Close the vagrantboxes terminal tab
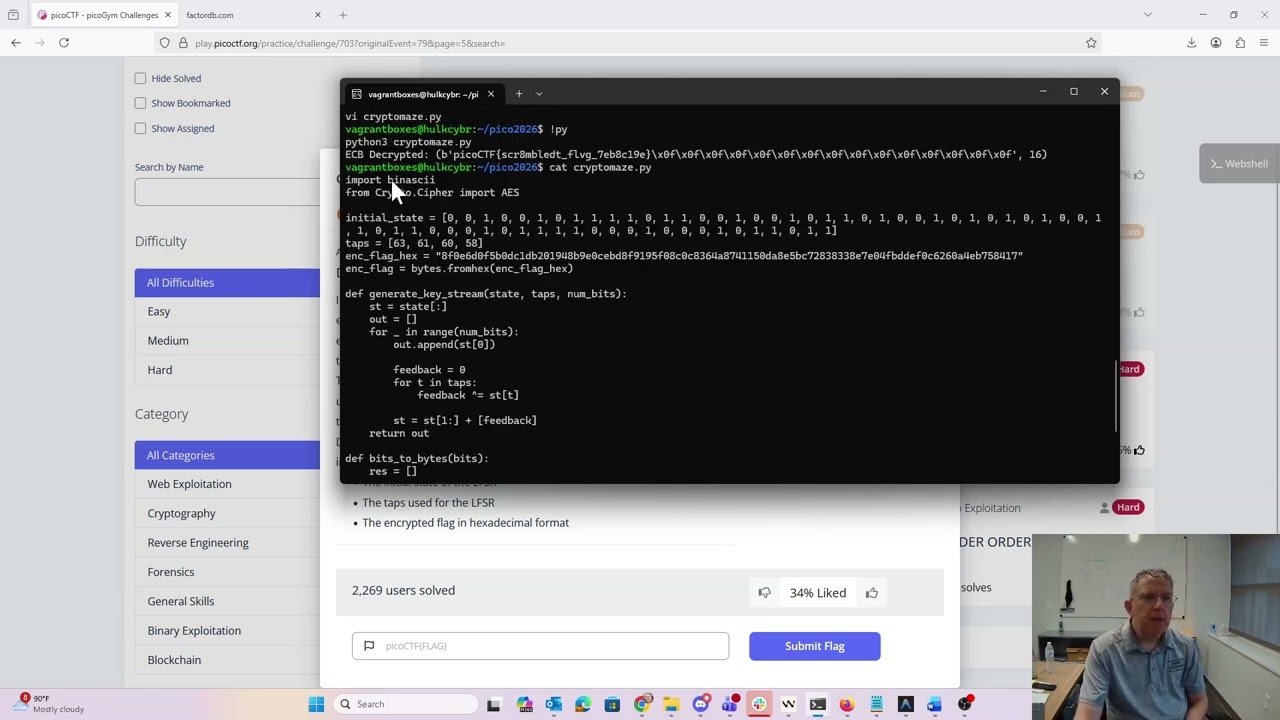This screenshot has height=720, width=1280. click(490, 94)
